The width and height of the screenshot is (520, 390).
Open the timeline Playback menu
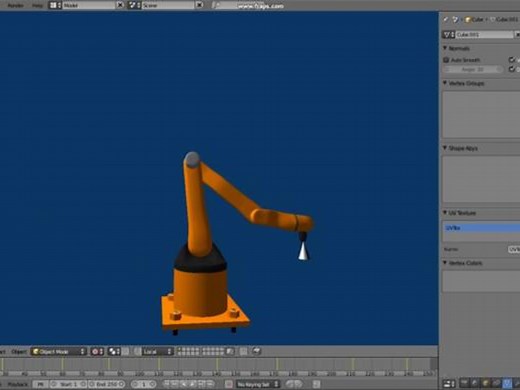[x=18, y=384]
